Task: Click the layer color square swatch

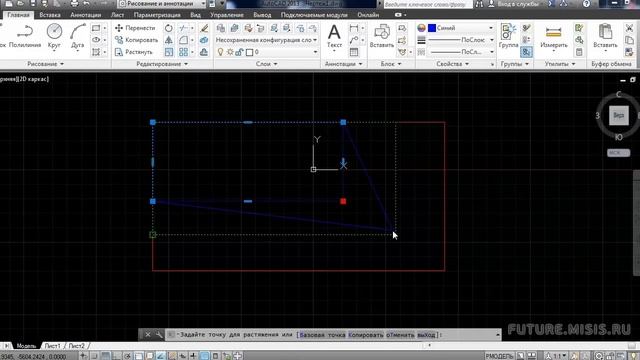Action: coord(249,52)
